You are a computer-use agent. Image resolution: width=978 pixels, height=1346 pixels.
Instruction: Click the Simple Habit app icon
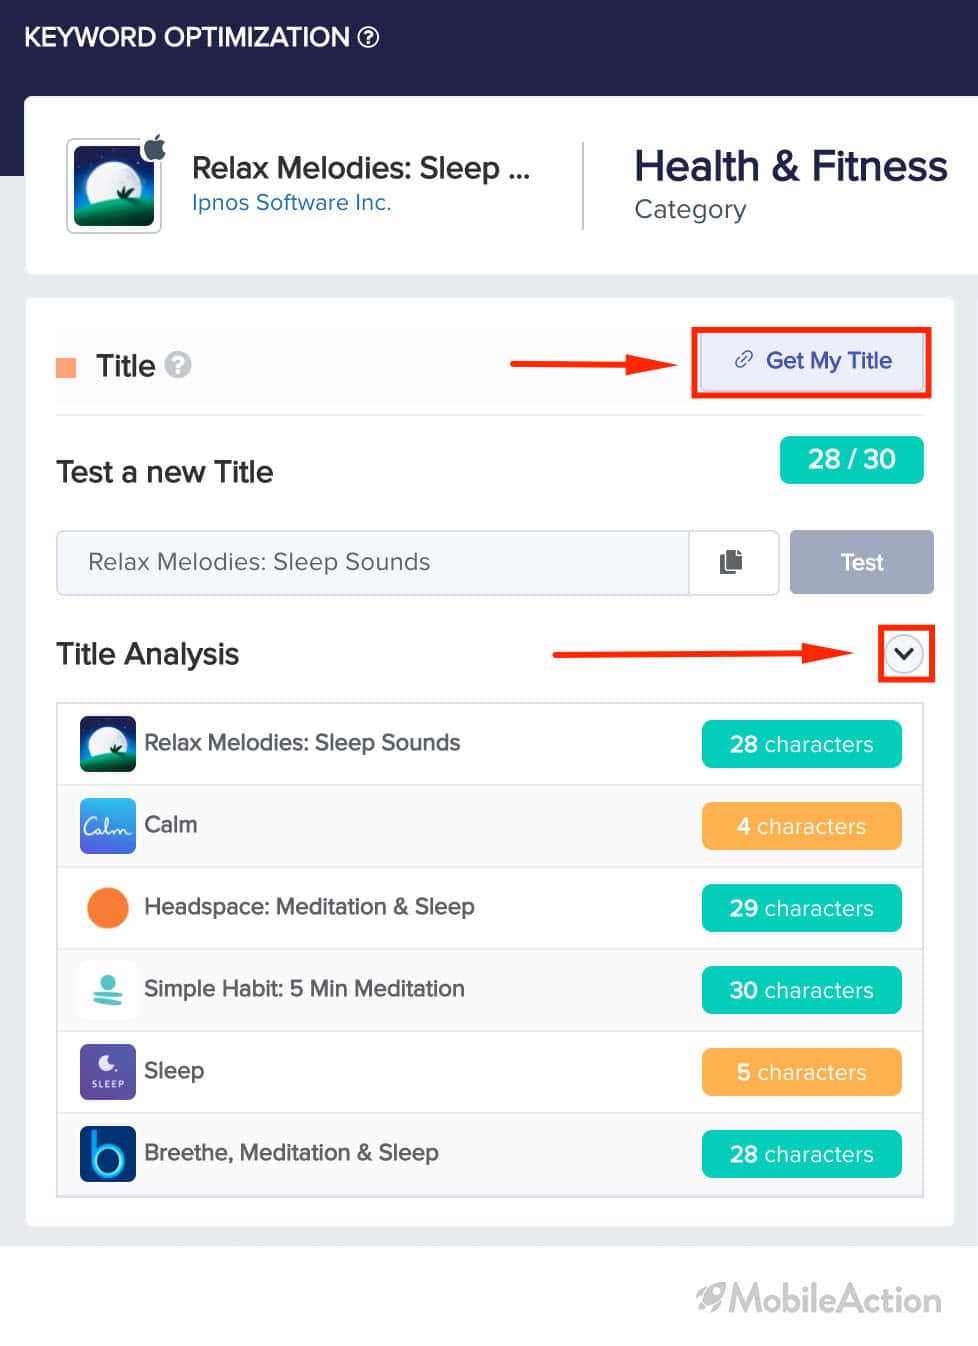click(x=108, y=990)
